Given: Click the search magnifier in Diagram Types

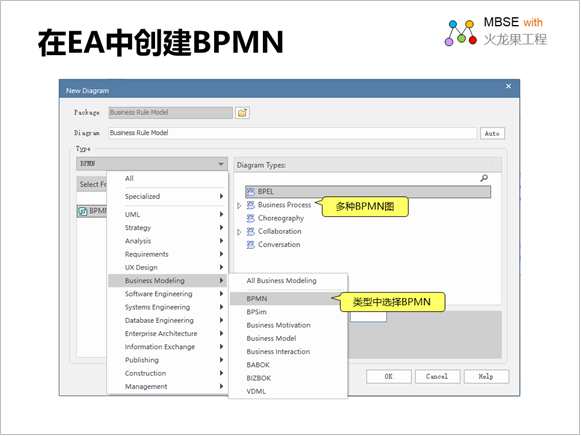Looking at the screenshot, I should [x=484, y=178].
